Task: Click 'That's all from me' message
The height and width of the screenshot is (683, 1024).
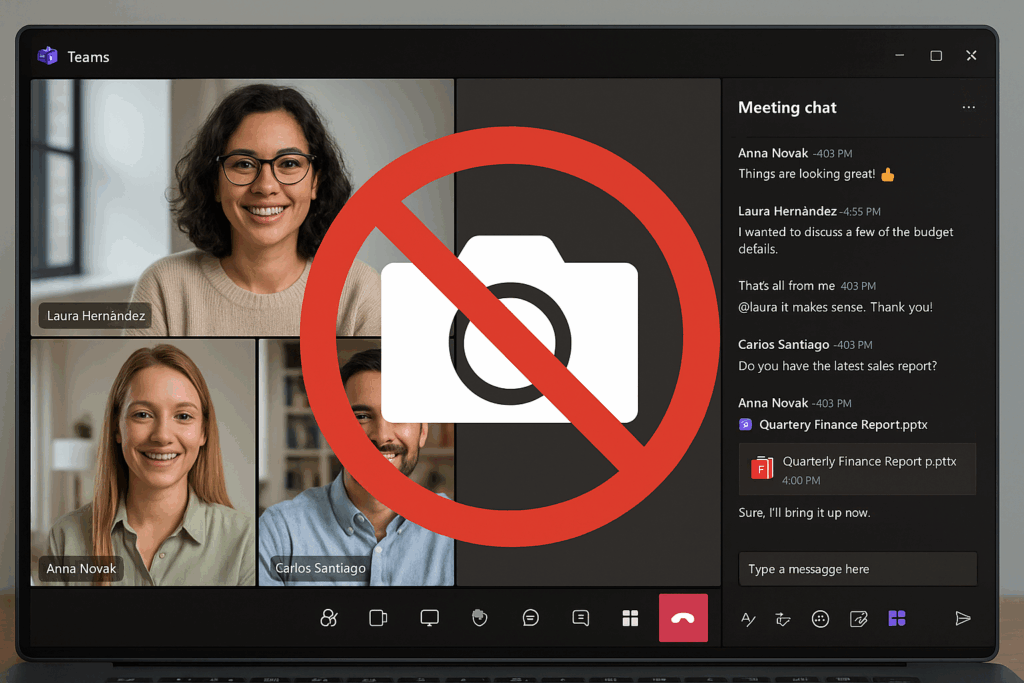Action: [x=786, y=285]
